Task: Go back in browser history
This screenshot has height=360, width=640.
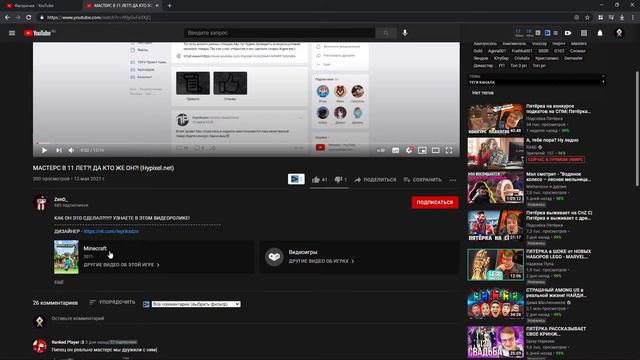Action: (7, 18)
